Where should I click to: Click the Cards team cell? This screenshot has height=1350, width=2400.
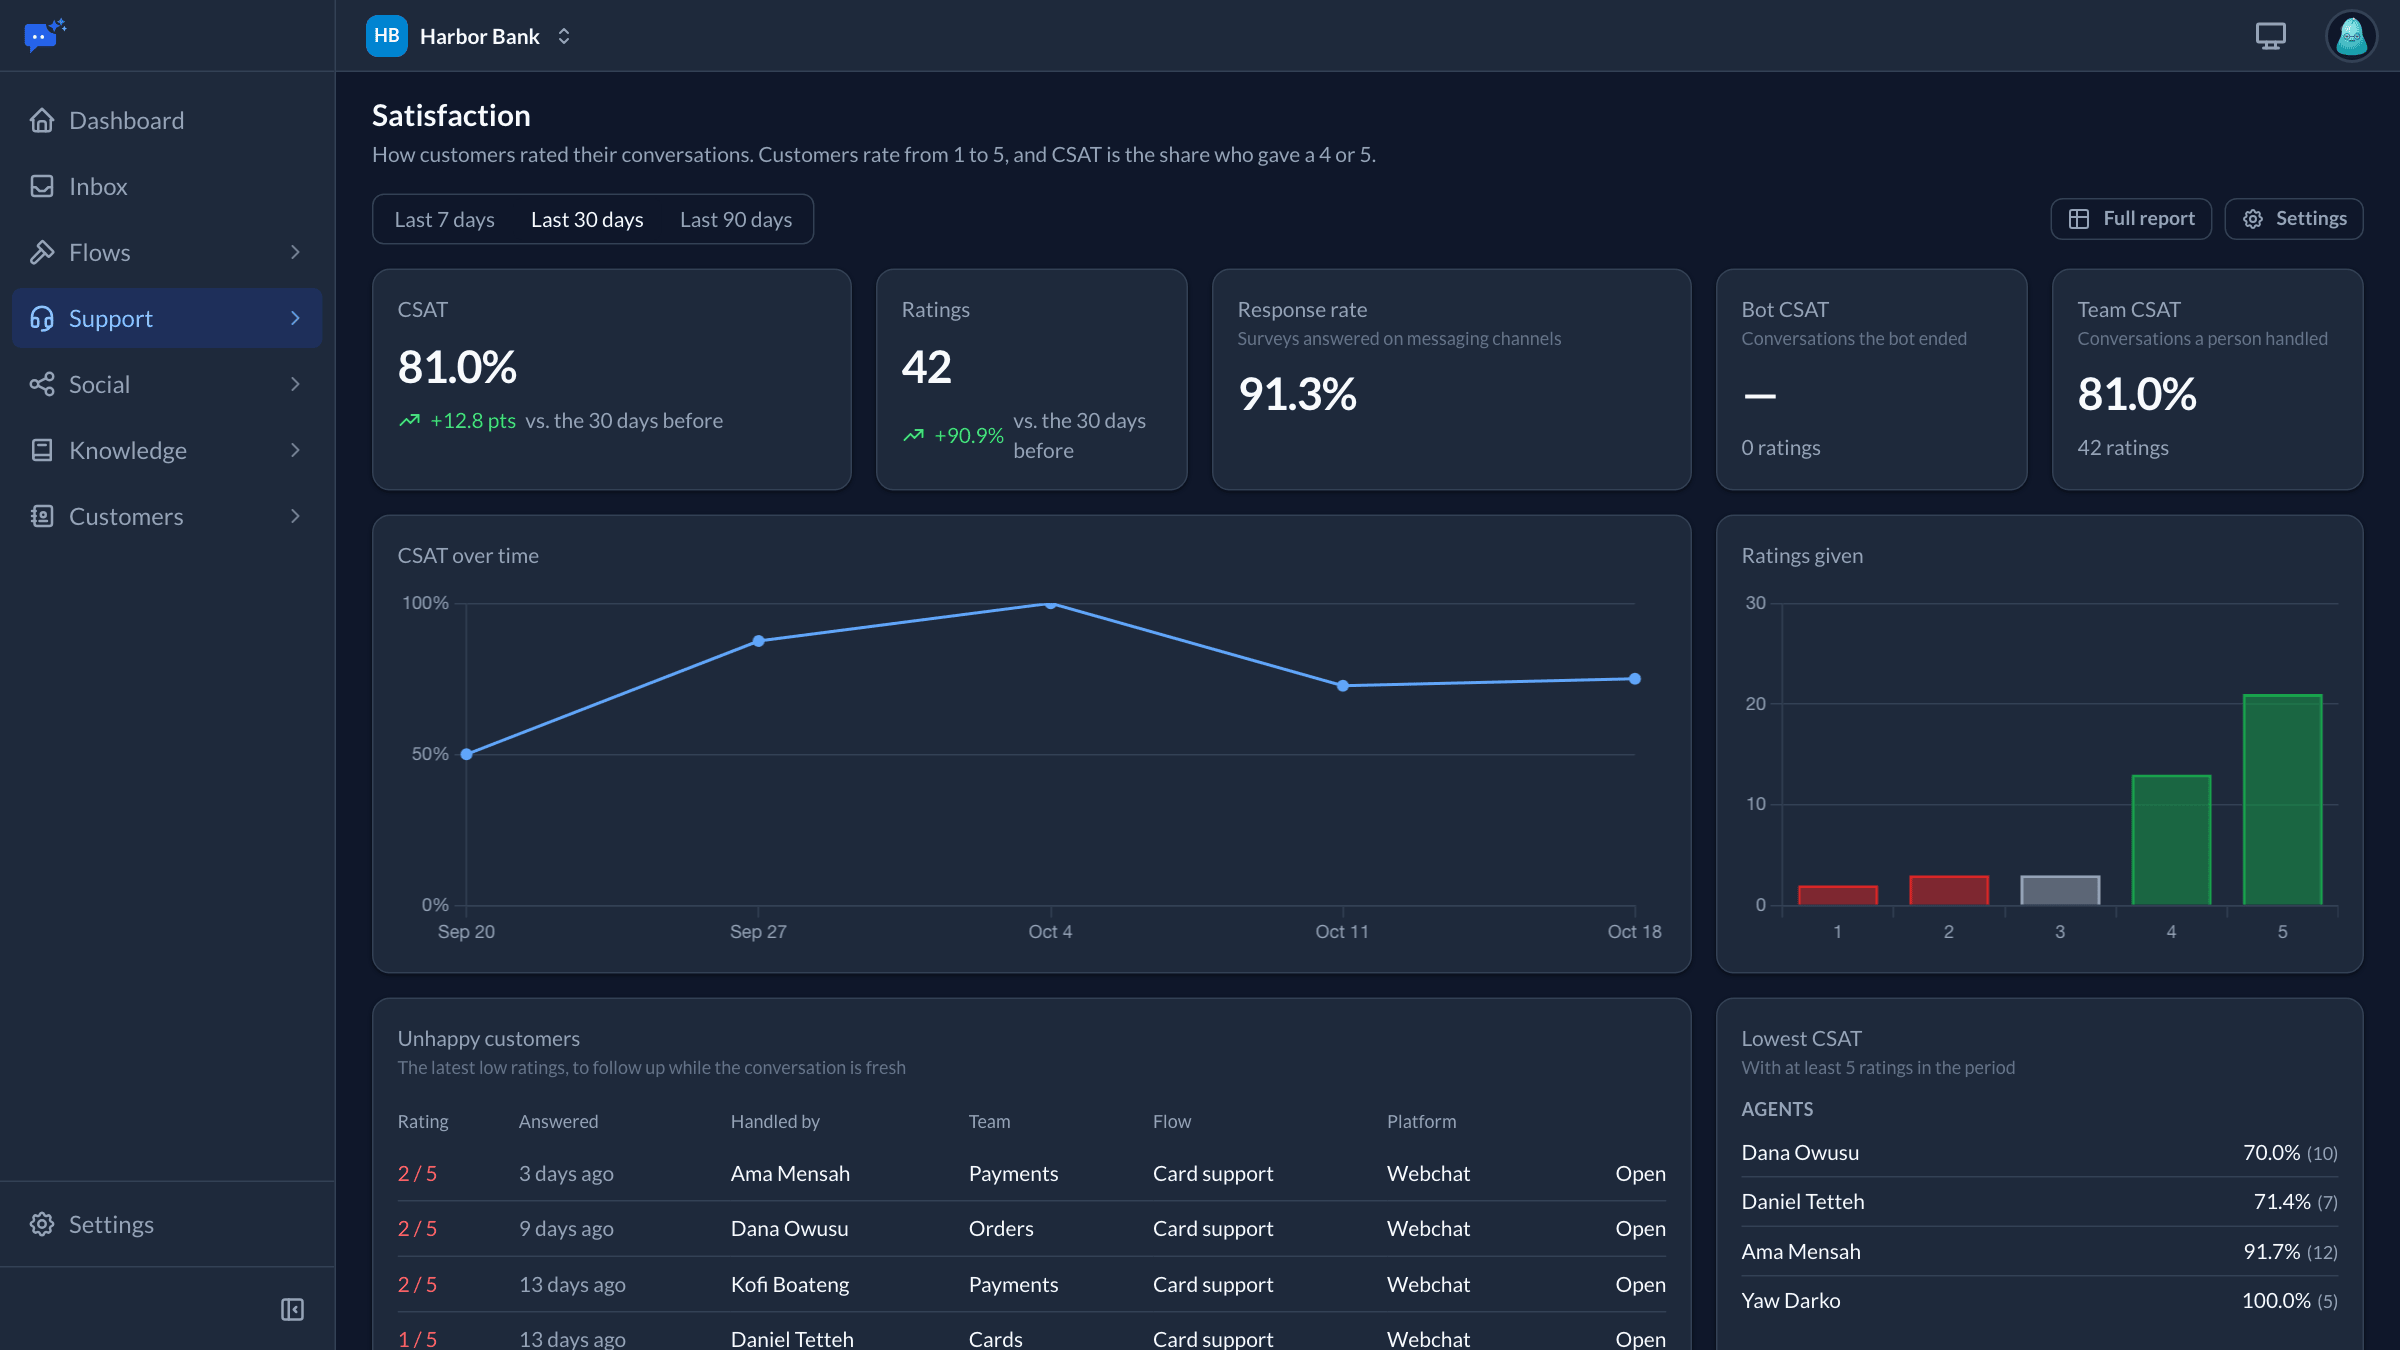[x=995, y=1339]
